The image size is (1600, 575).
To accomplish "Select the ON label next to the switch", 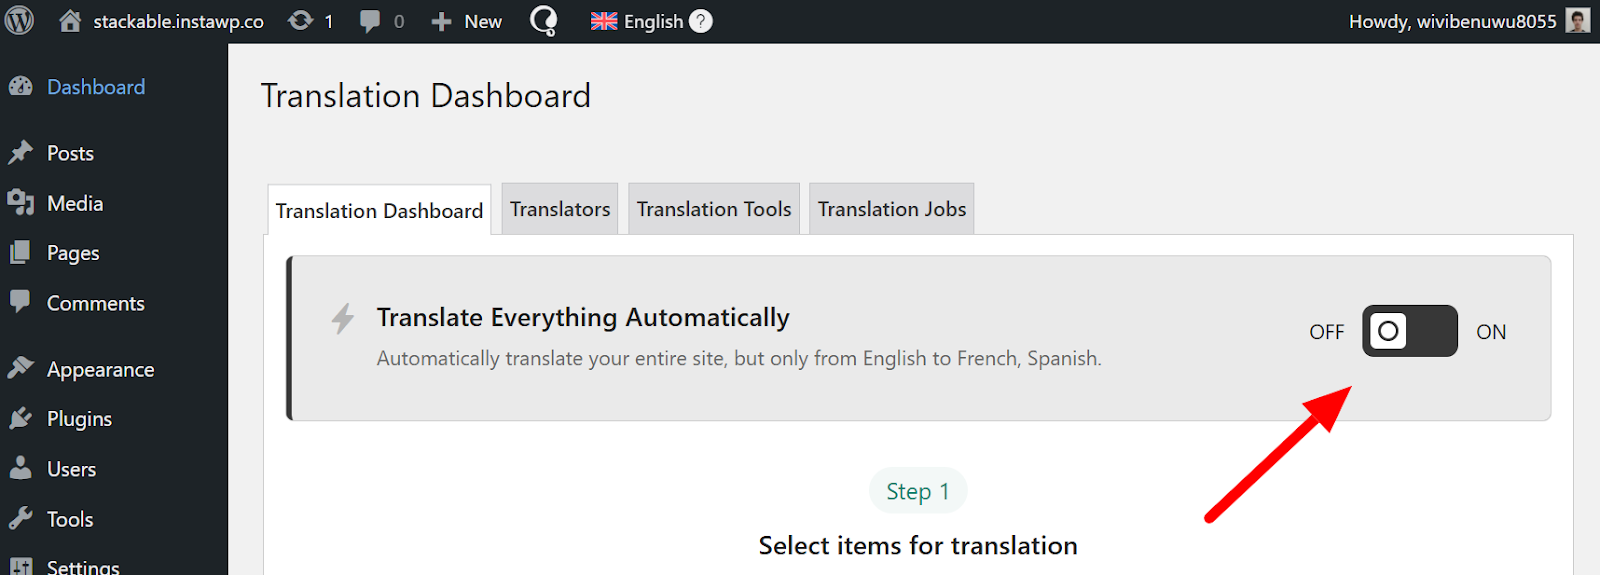I will pos(1491,332).
